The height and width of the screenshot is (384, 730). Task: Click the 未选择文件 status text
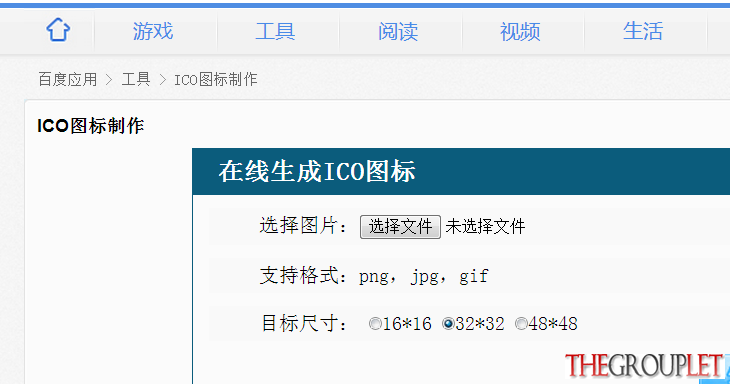(x=485, y=227)
